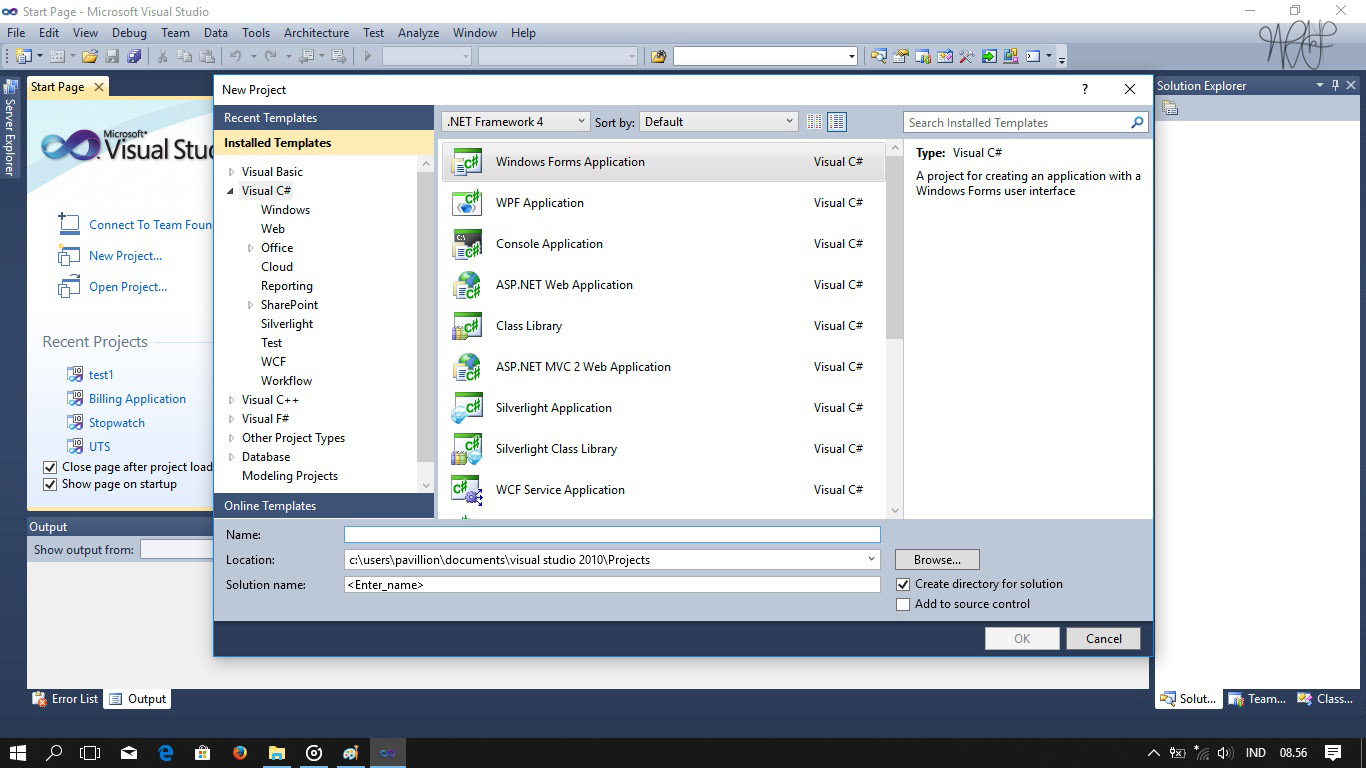Click the Open File toolbar icon
The width and height of the screenshot is (1366, 768).
point(90,56)
